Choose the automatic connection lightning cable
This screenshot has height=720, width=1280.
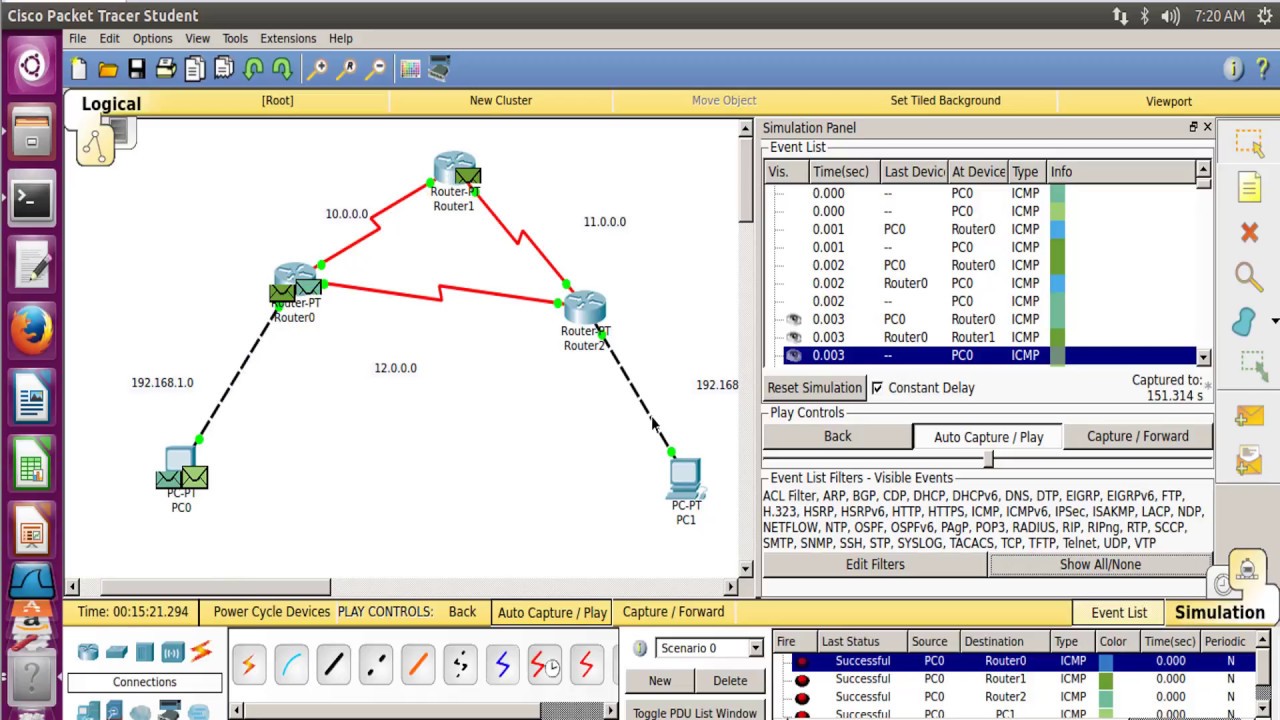point(249,664)
